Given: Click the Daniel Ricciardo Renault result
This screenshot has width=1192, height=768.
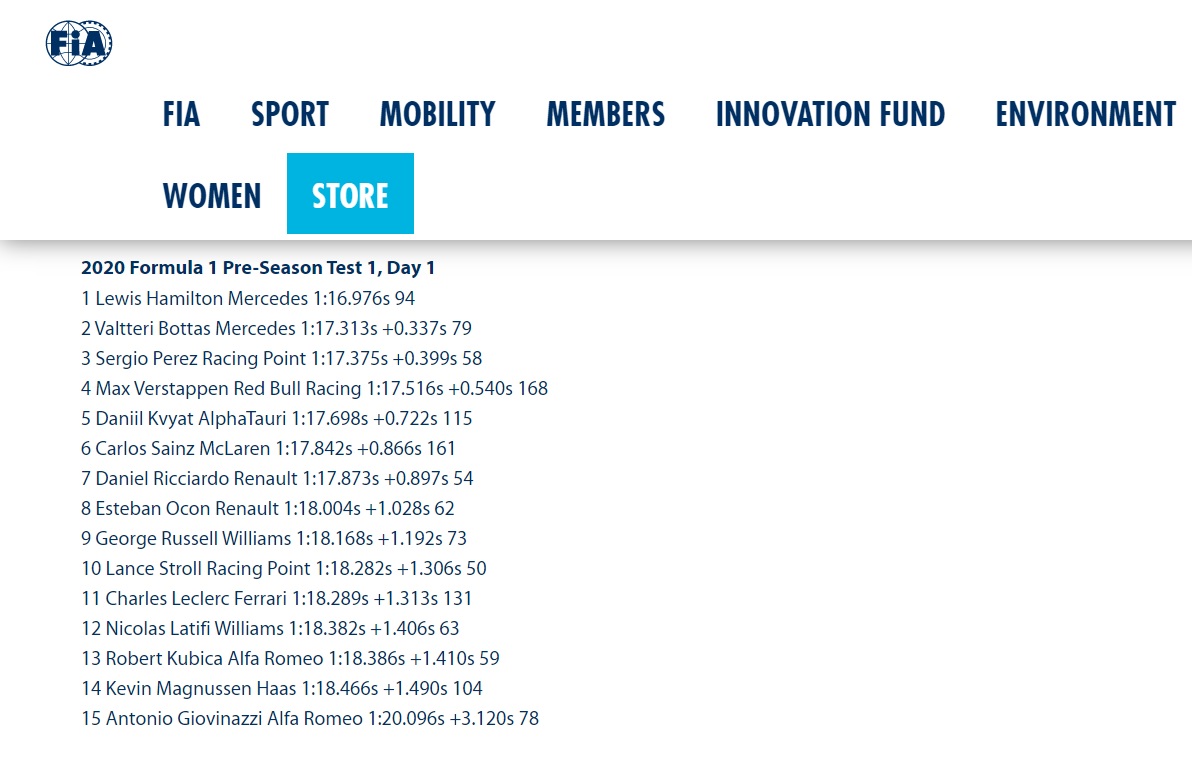Looking at the screenshot, I should pyautogui.click(x=277, y=478).
